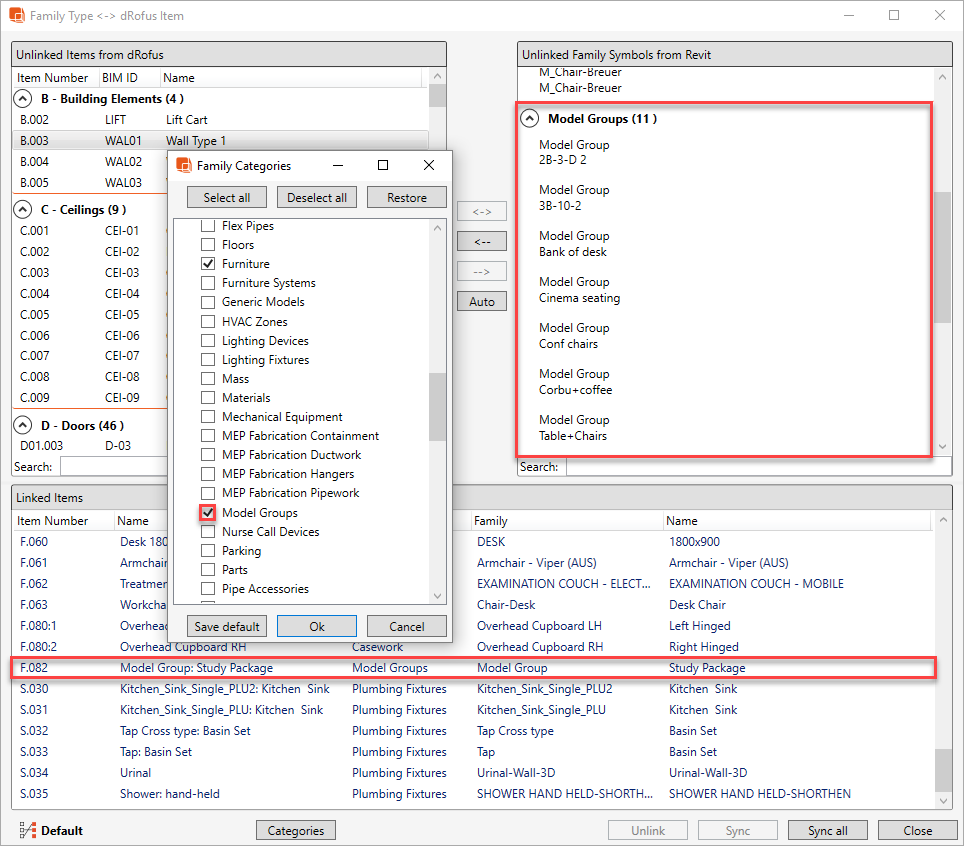The height and width of the screenshot is (846, 964).
Task: Sort by the Item Number column header
Action: [x=53, y=78]
